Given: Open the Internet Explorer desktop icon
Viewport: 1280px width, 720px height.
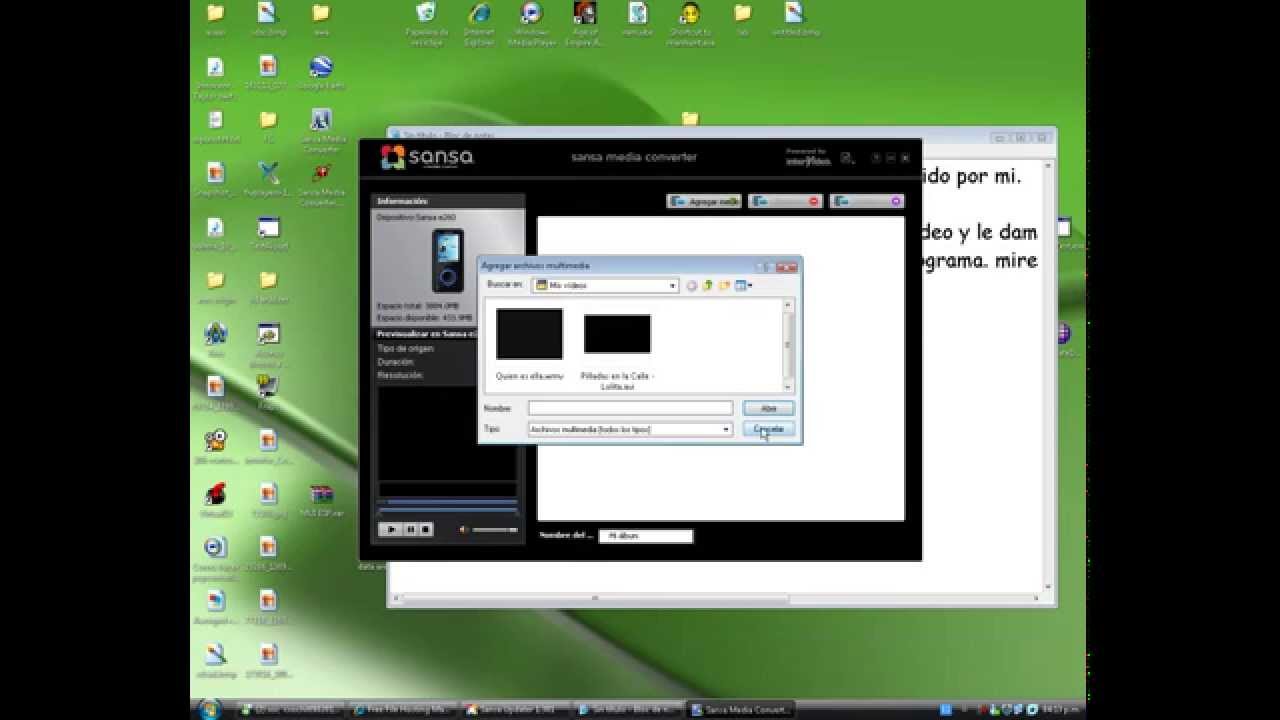Looking at the screenshot, I should click(479, 24).
